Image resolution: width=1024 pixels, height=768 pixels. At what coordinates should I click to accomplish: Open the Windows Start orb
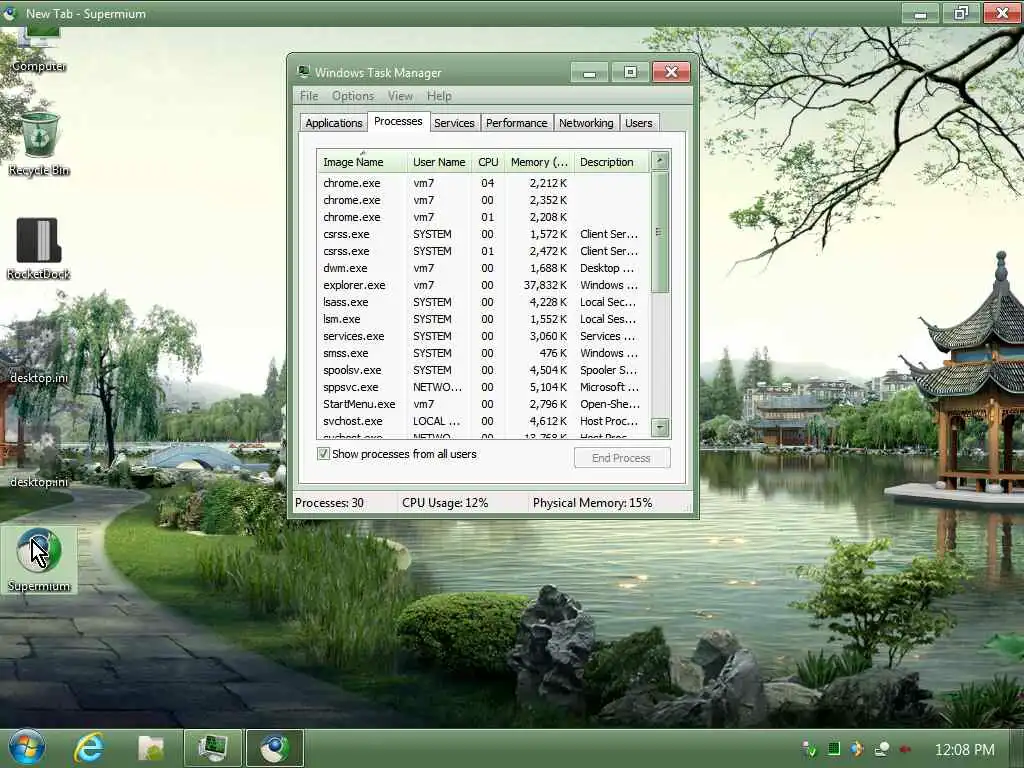click(27, 748)
